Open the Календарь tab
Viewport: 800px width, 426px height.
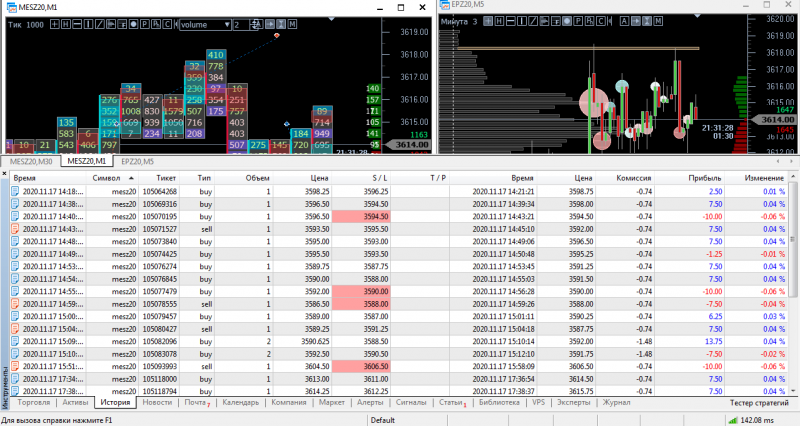pos(241,403)
